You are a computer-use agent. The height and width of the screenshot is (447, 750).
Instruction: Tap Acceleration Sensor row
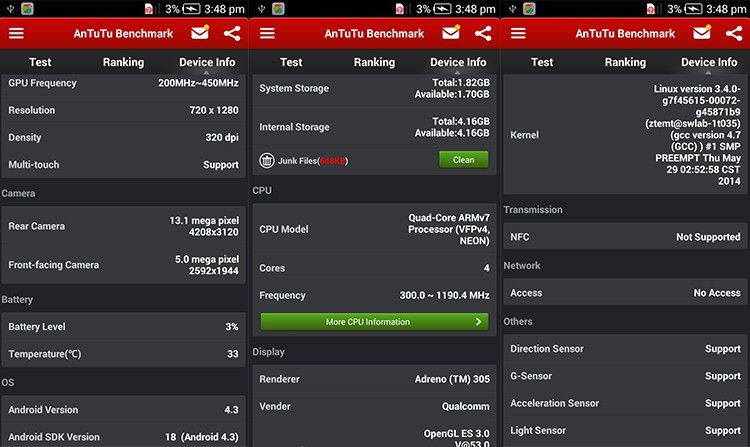tap(626, 403)
